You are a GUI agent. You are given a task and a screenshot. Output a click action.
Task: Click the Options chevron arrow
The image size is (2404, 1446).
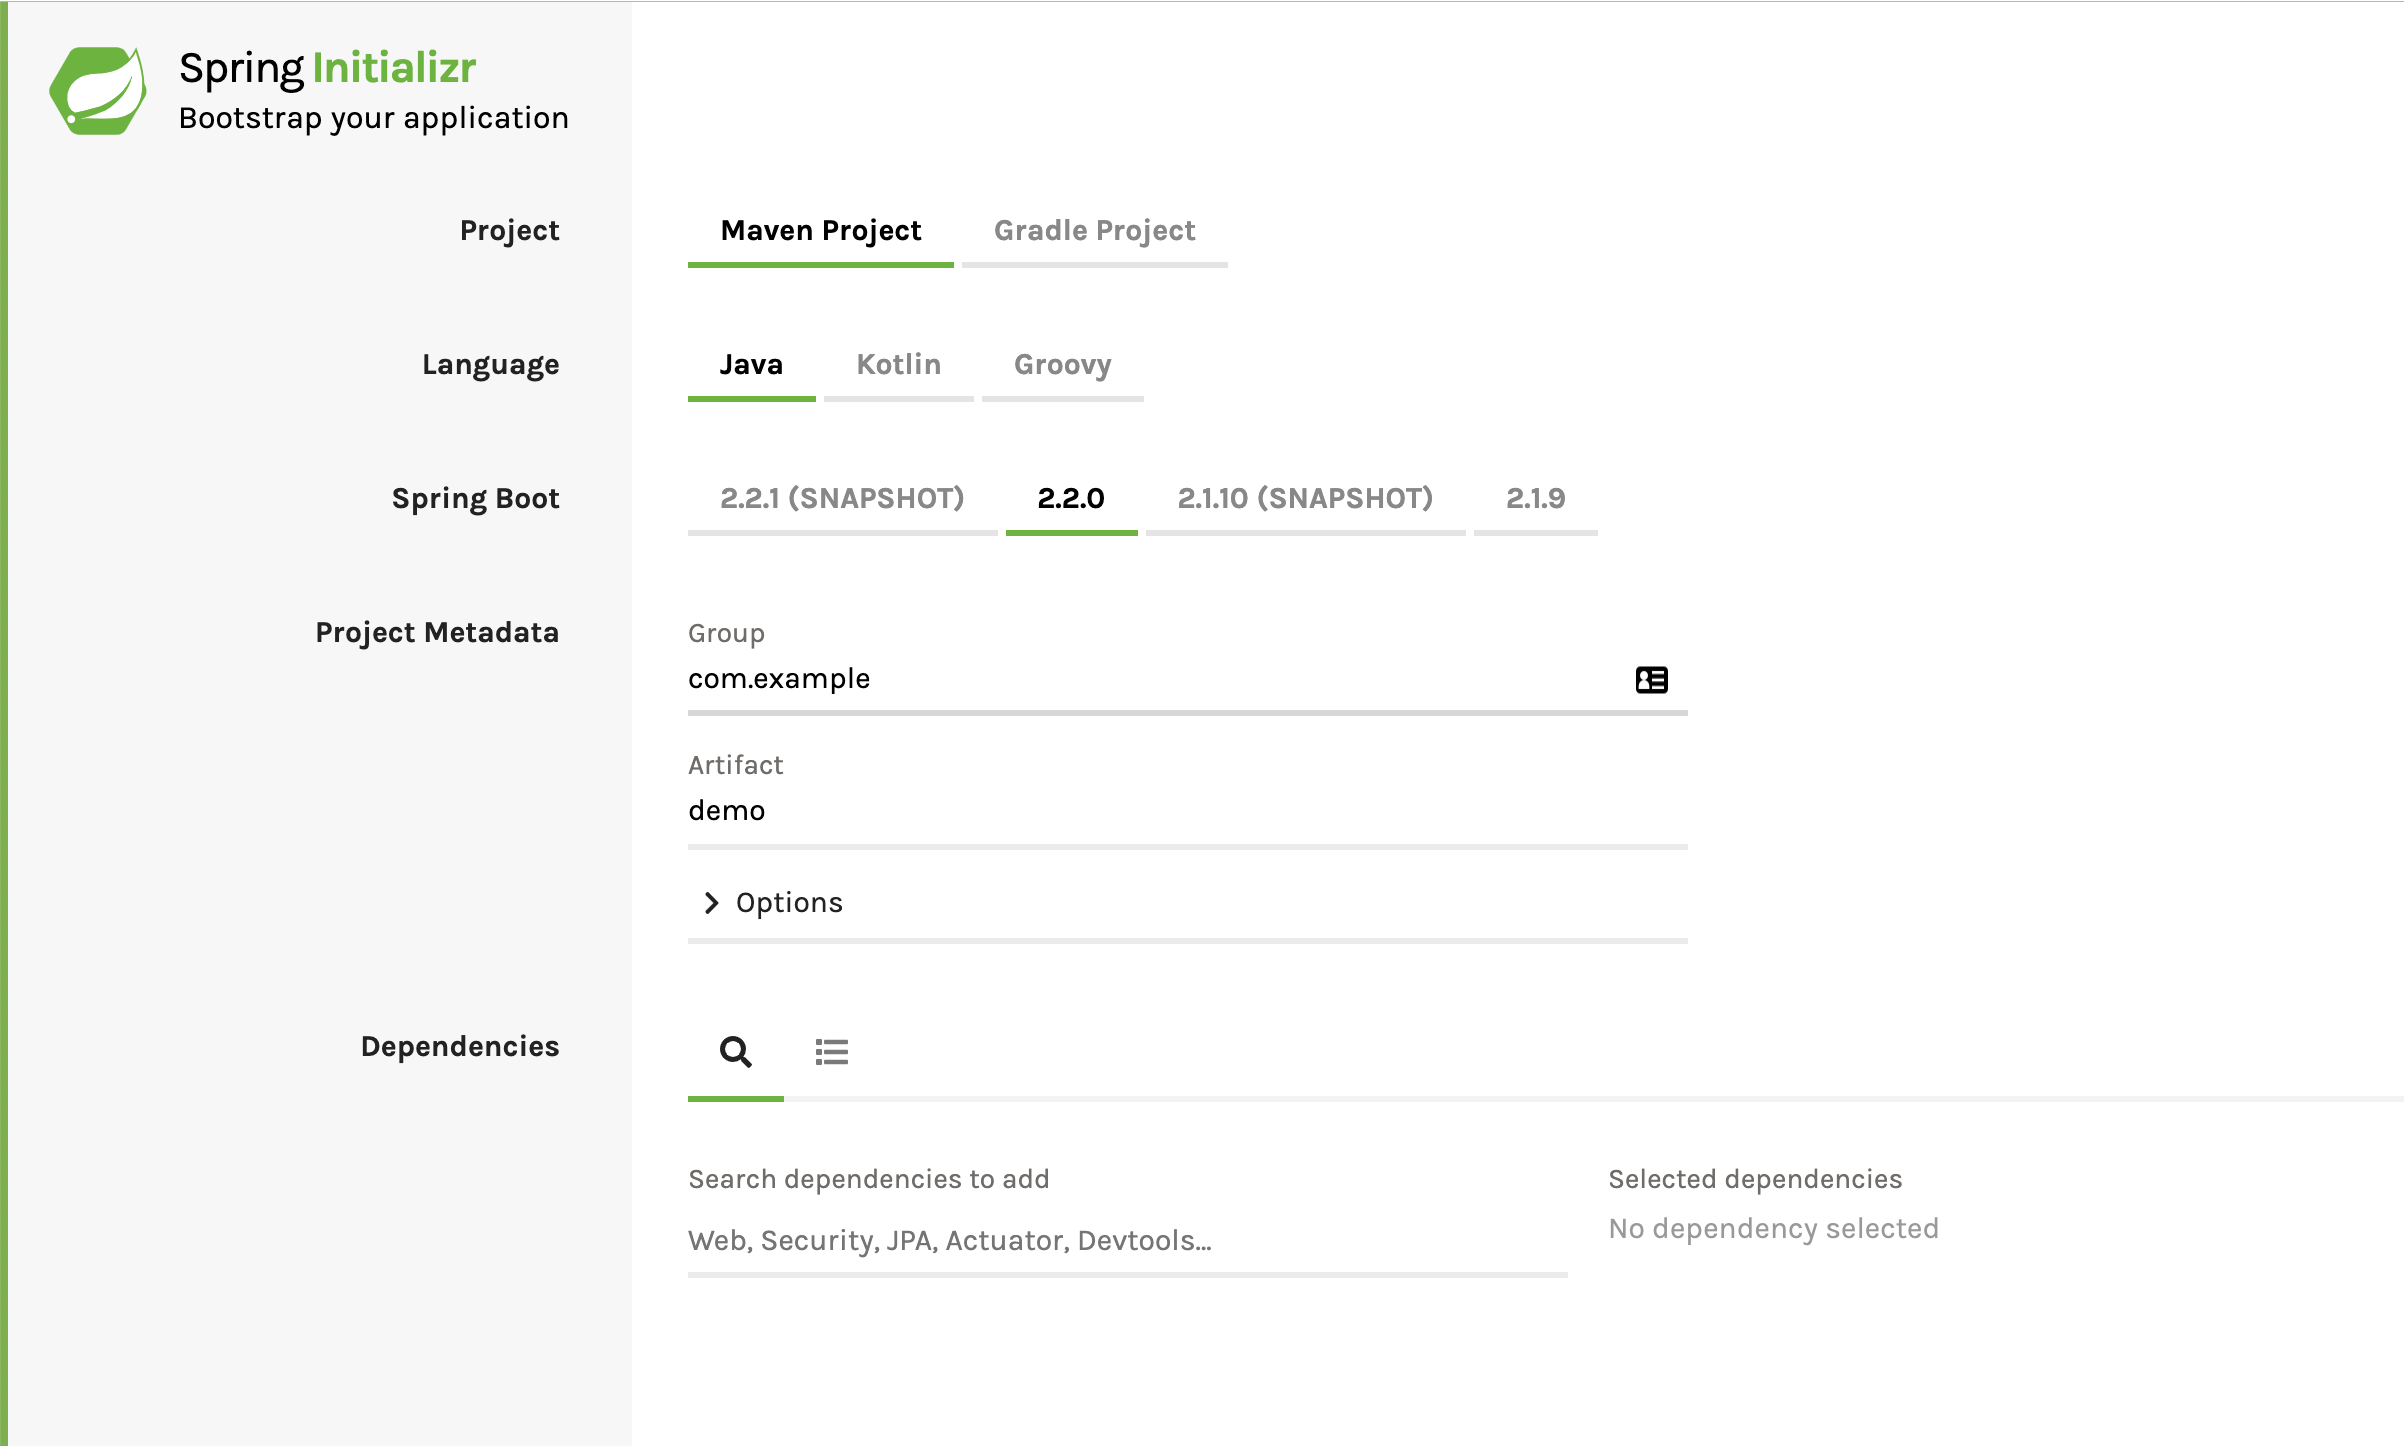[711, 903]
